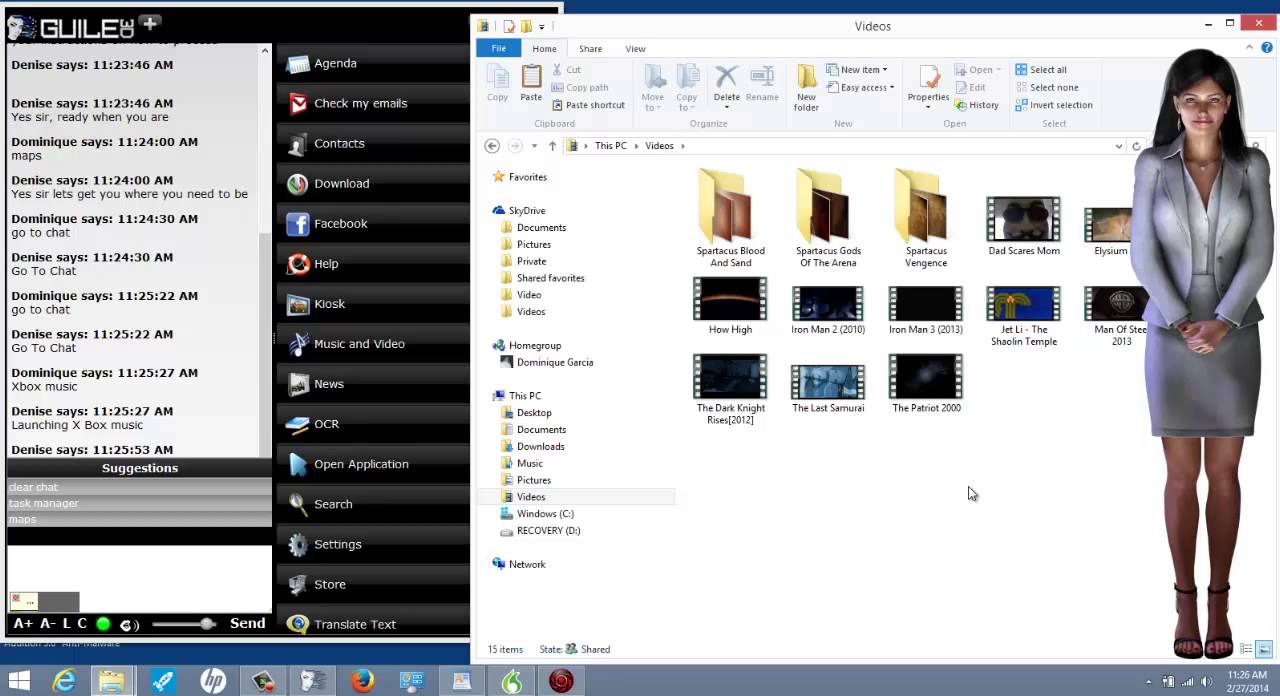Expand the Properties dropdown arrow
The width and height of the screenshot is (1280, 696).
click(928, 106)
